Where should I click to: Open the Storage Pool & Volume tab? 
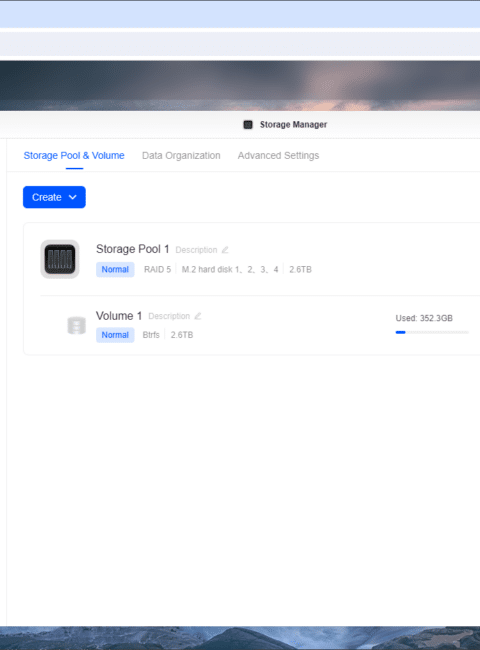pos(74,155)
